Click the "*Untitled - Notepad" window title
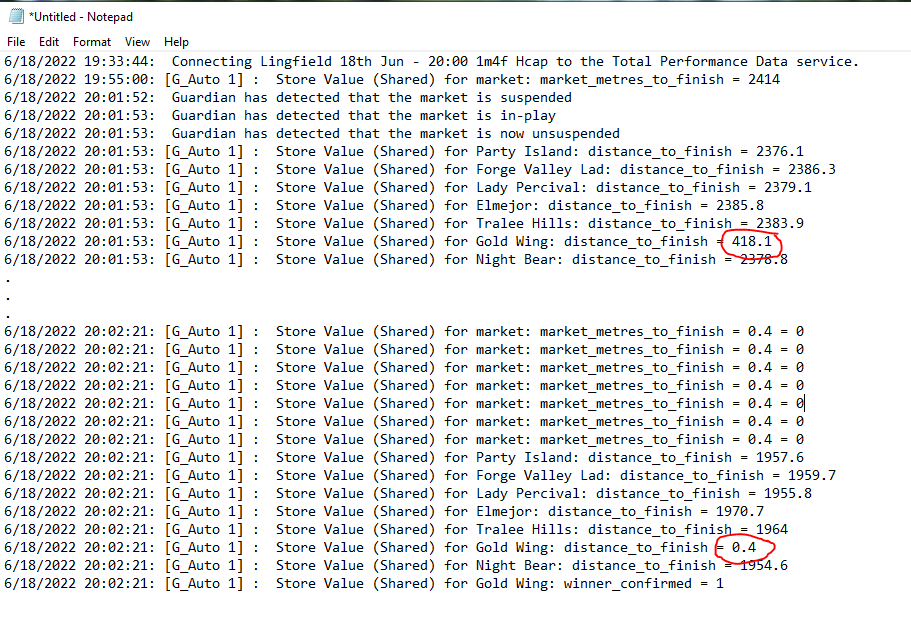The image size is (911, 626). pyautogui.click(x=80, y=17)
